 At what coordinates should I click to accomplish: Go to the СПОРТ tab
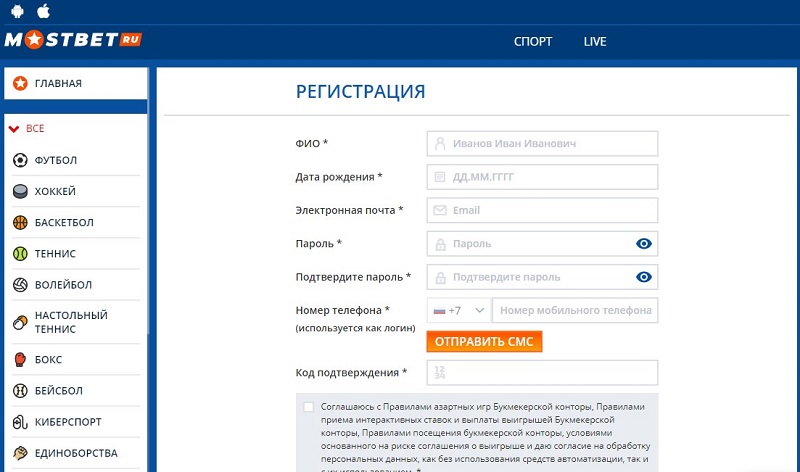tap(532, 42)
